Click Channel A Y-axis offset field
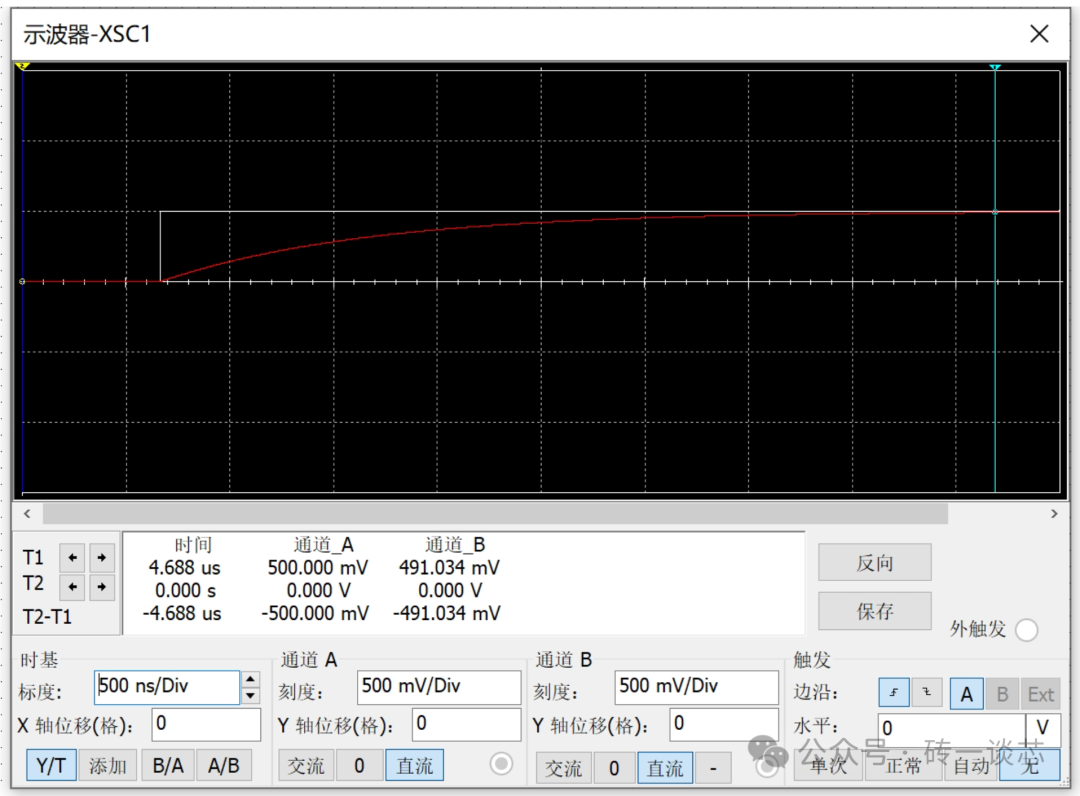1080x796 pixels. click(x=466, y=724)
